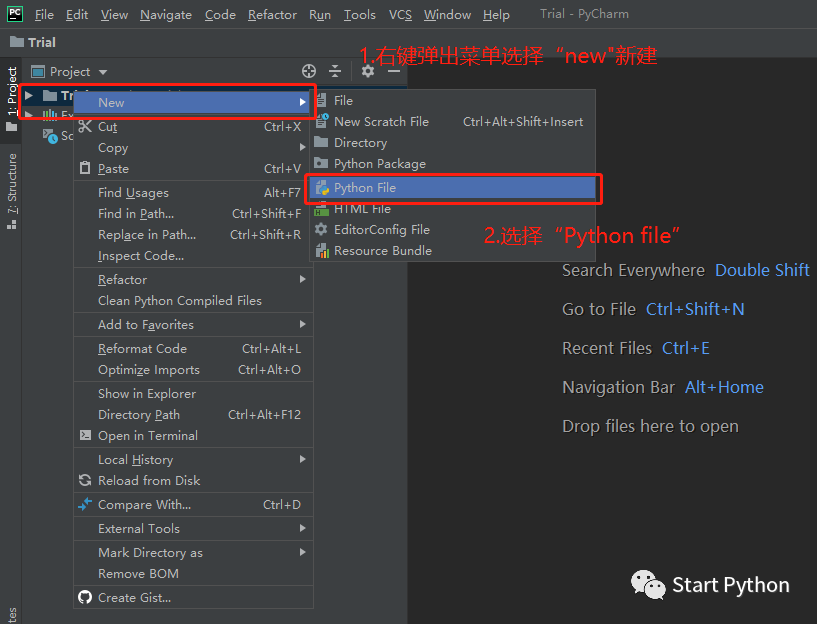
Task: Click the Trial folder icon in breadcrumb bar
Action: coord(17,42)
